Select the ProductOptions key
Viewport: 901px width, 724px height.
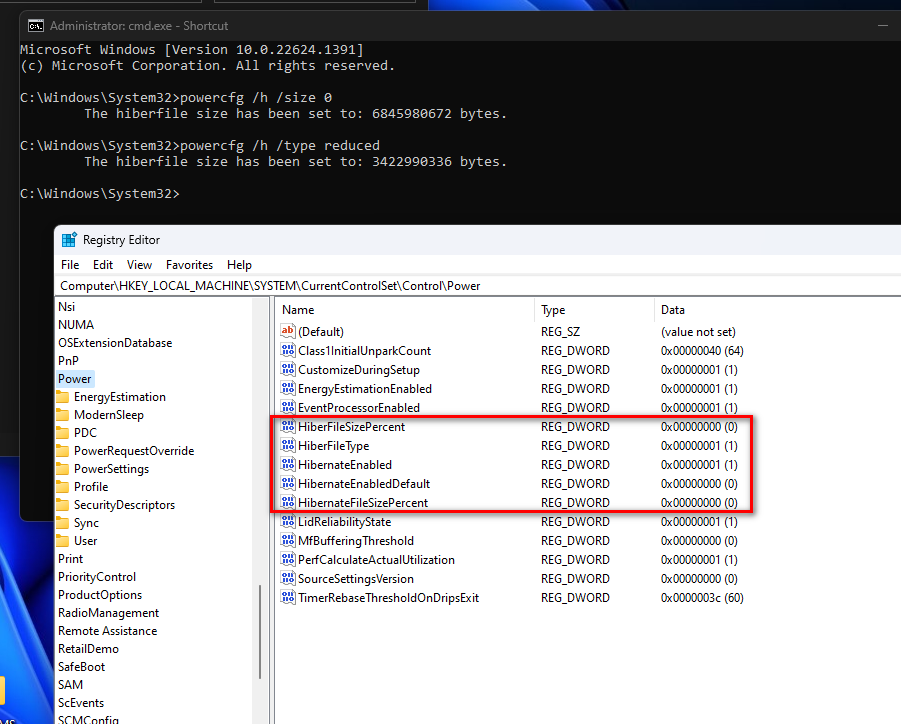100,595
